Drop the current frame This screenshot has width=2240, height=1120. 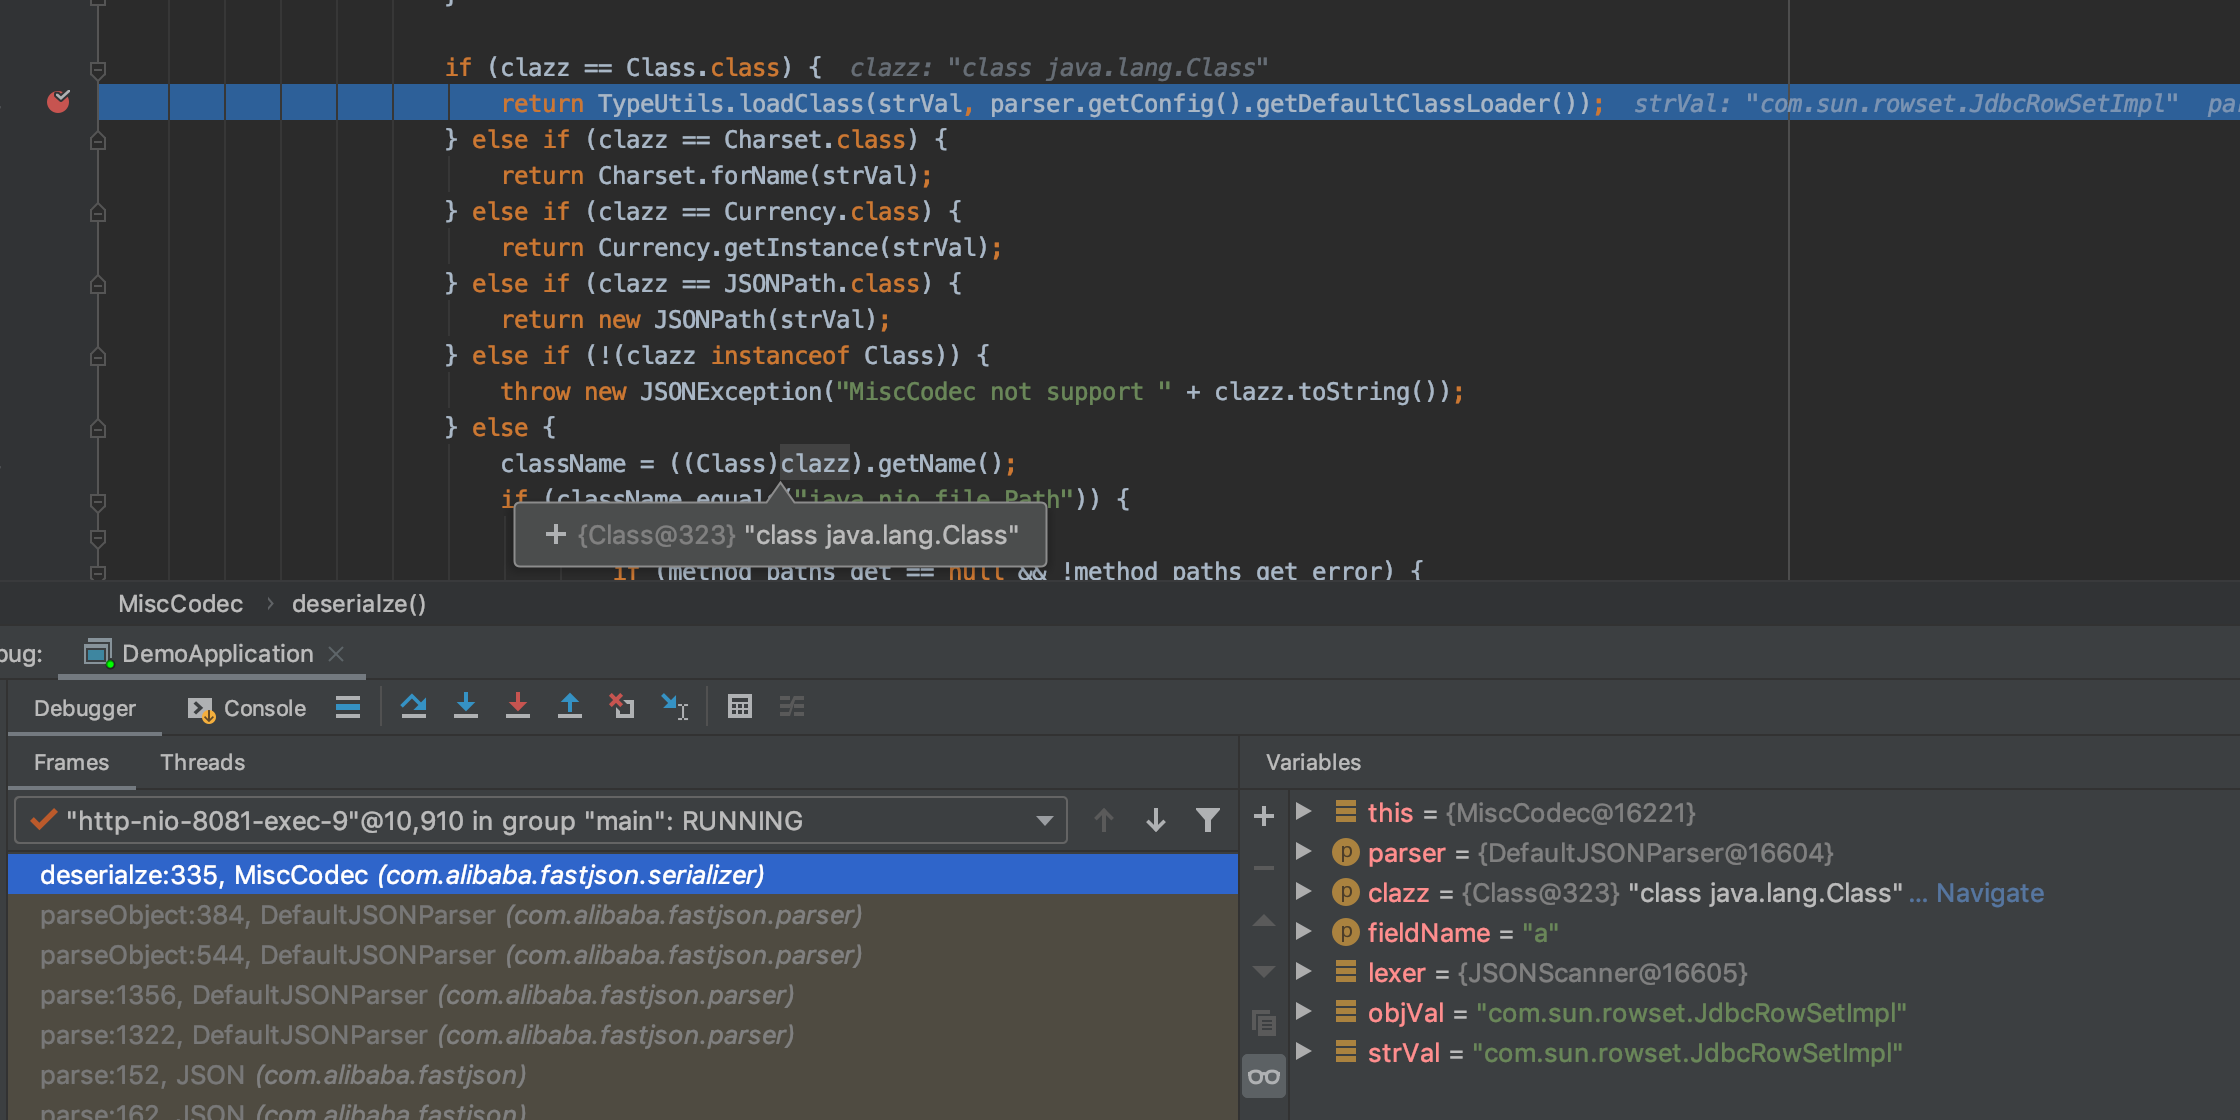(x=622, y=707)
